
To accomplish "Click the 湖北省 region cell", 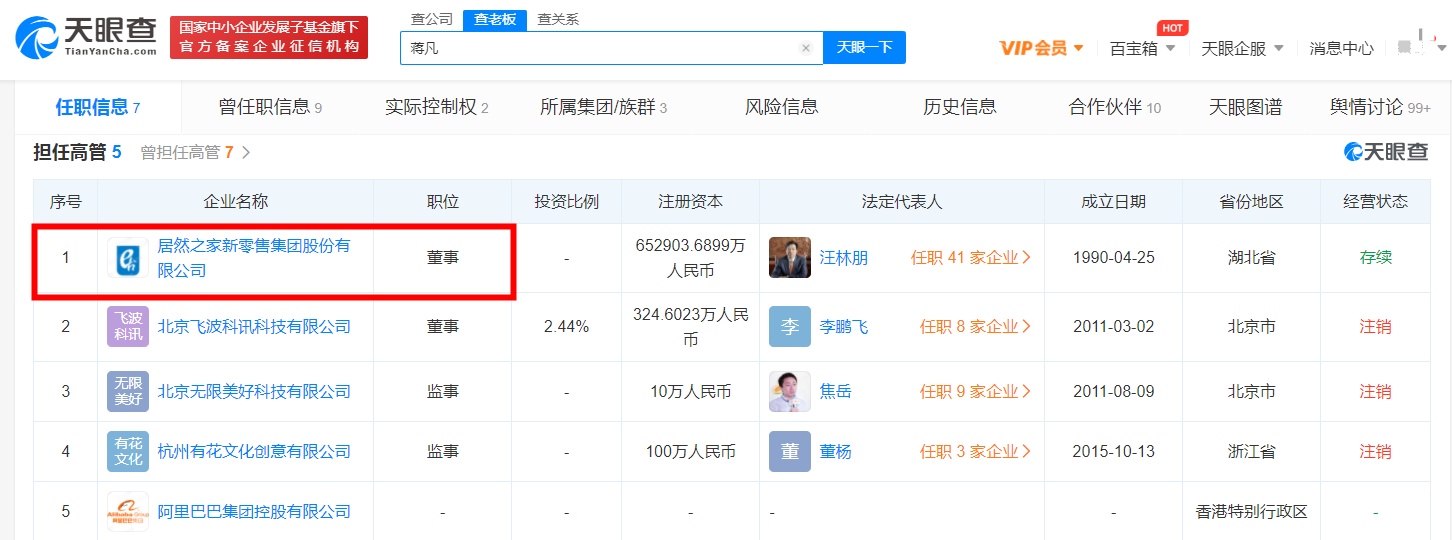I will (x=1251, y=258).
